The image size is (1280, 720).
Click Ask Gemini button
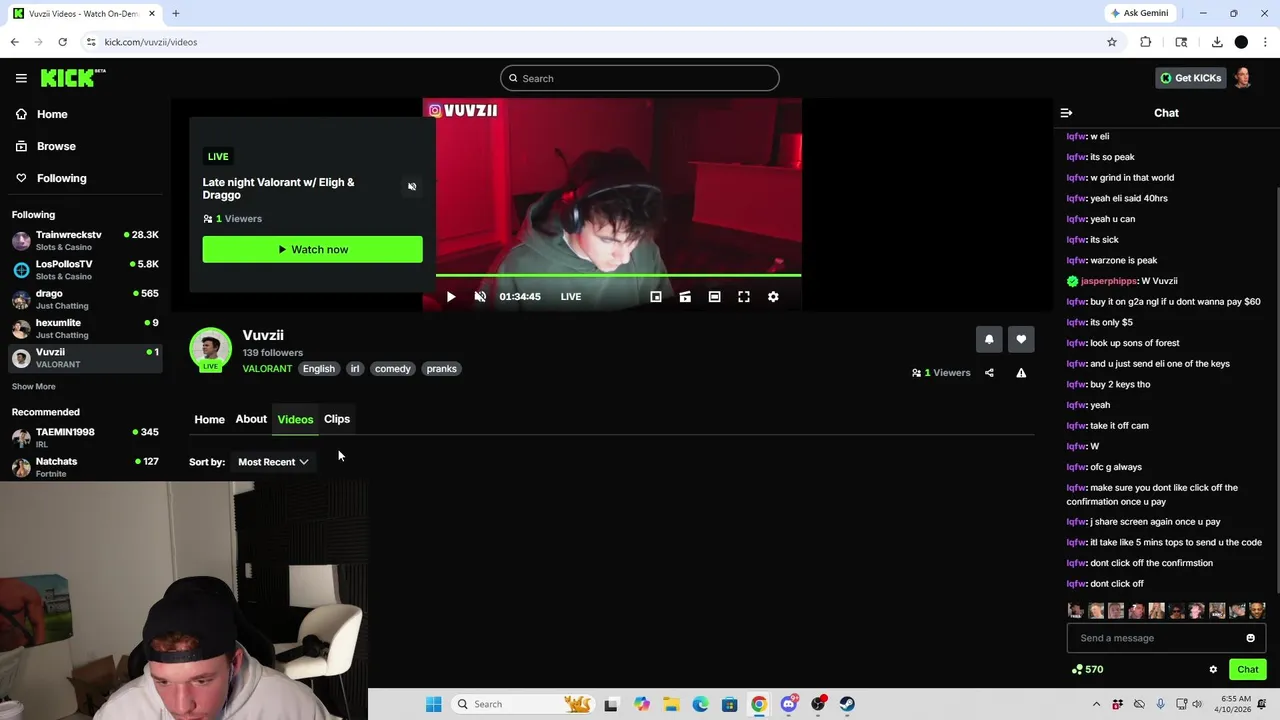(x=1138, y=13)
